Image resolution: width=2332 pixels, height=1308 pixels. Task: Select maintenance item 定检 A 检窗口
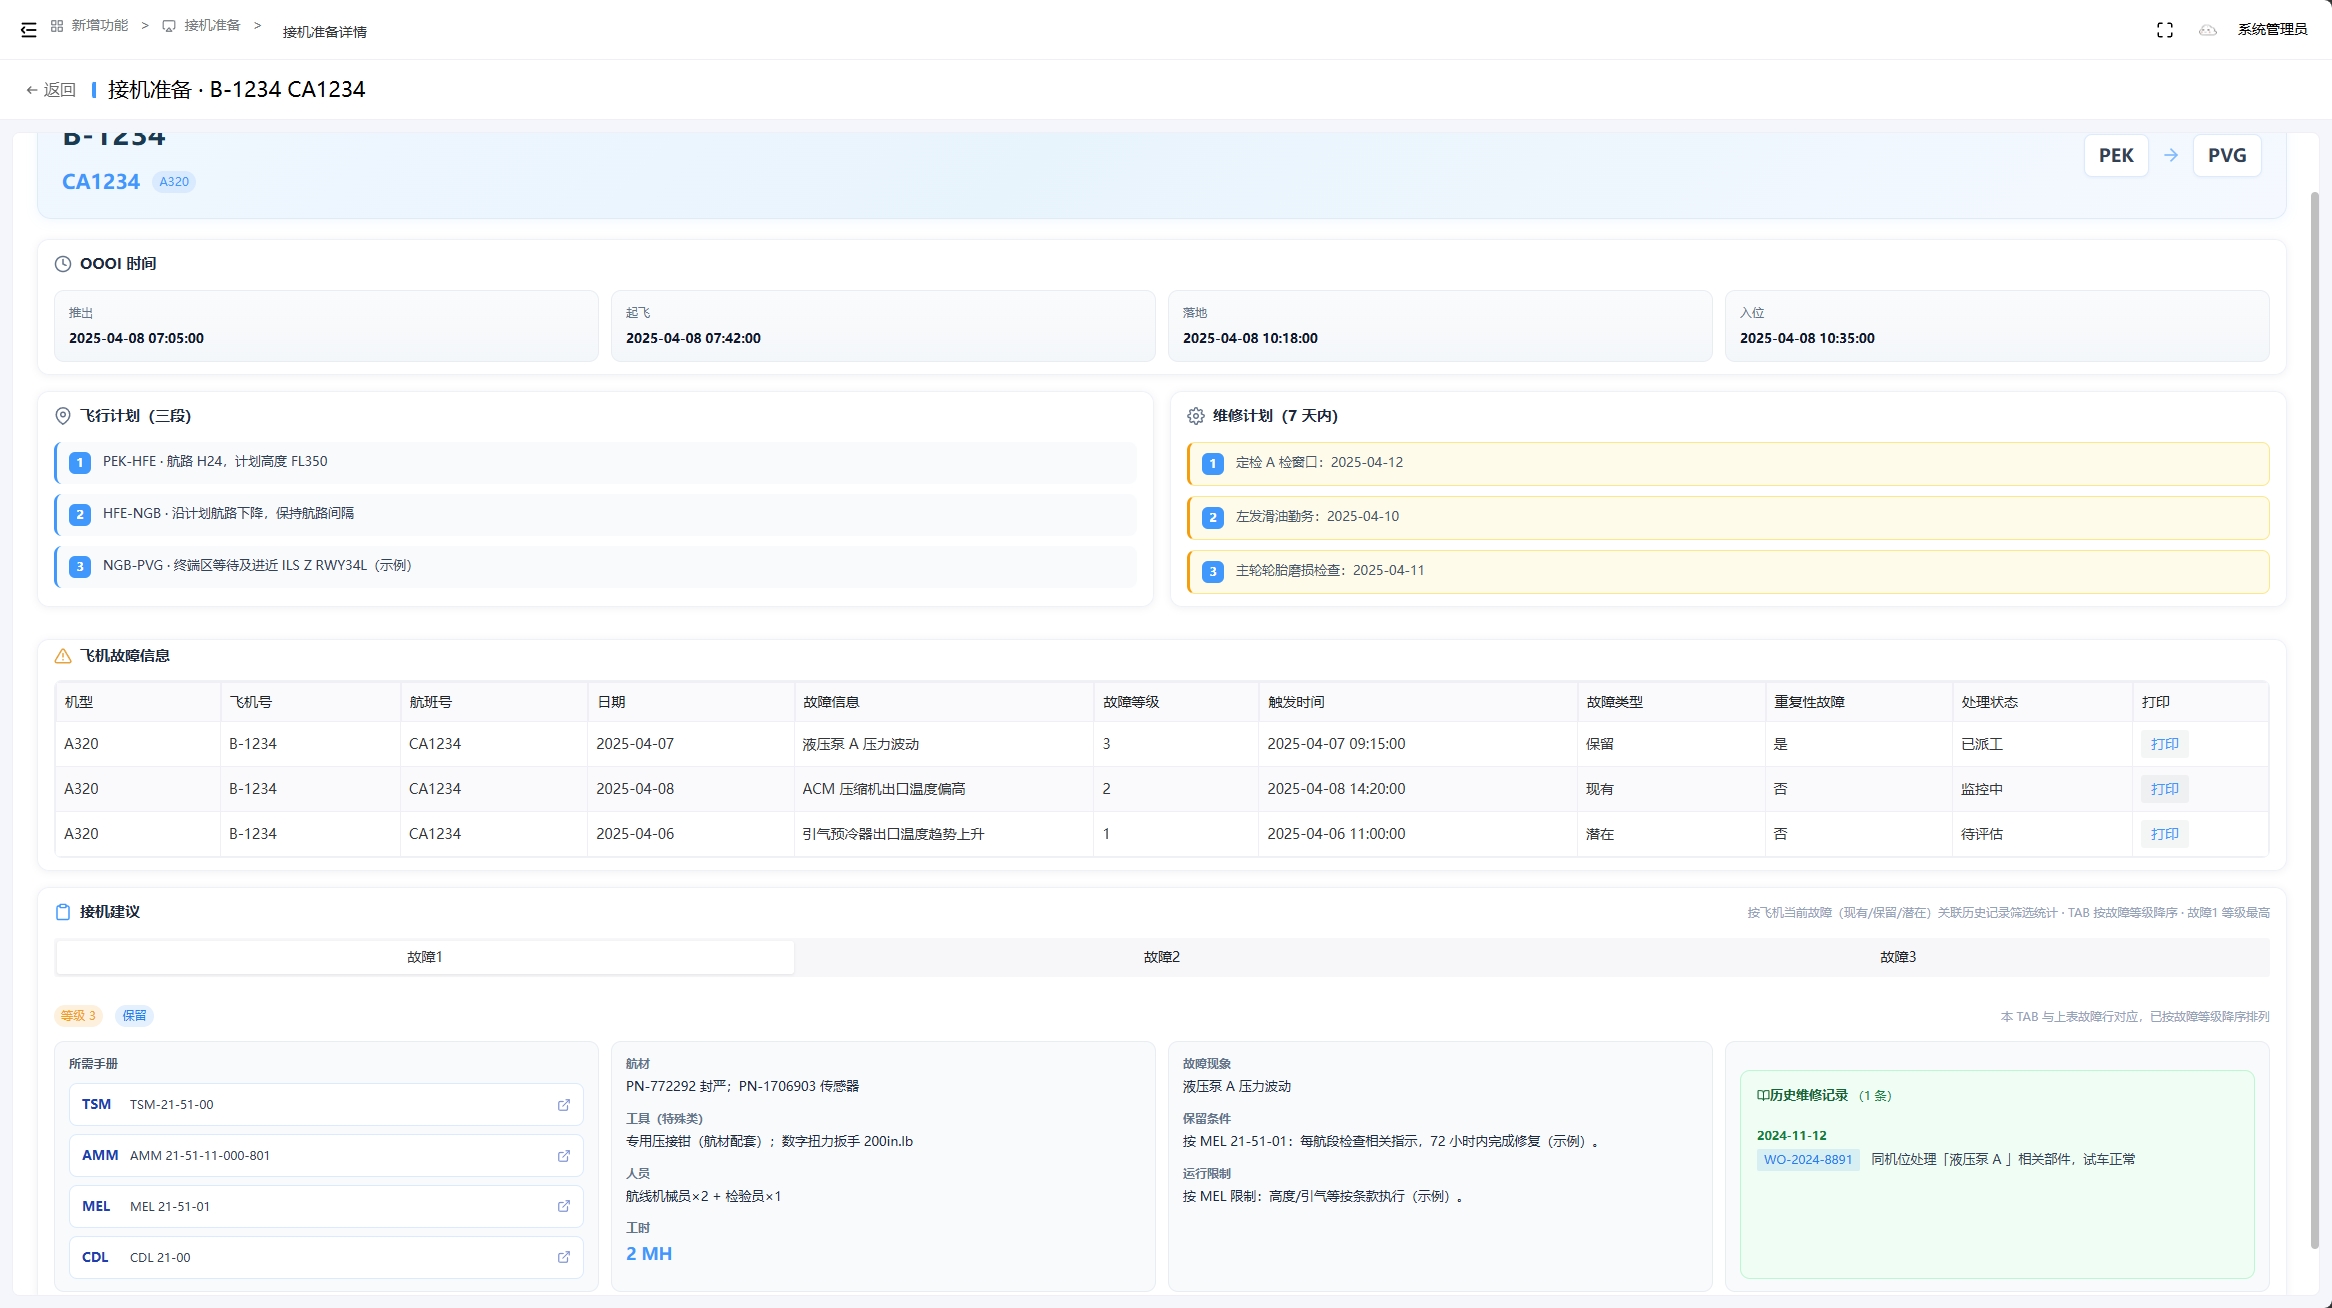1728,463
